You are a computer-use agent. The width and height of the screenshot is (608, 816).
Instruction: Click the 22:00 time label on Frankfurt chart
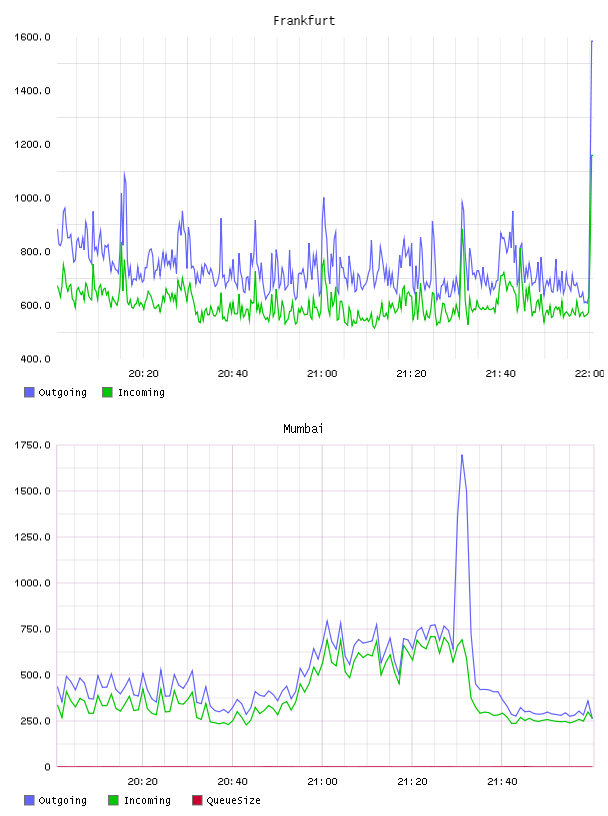click(589, 373)
